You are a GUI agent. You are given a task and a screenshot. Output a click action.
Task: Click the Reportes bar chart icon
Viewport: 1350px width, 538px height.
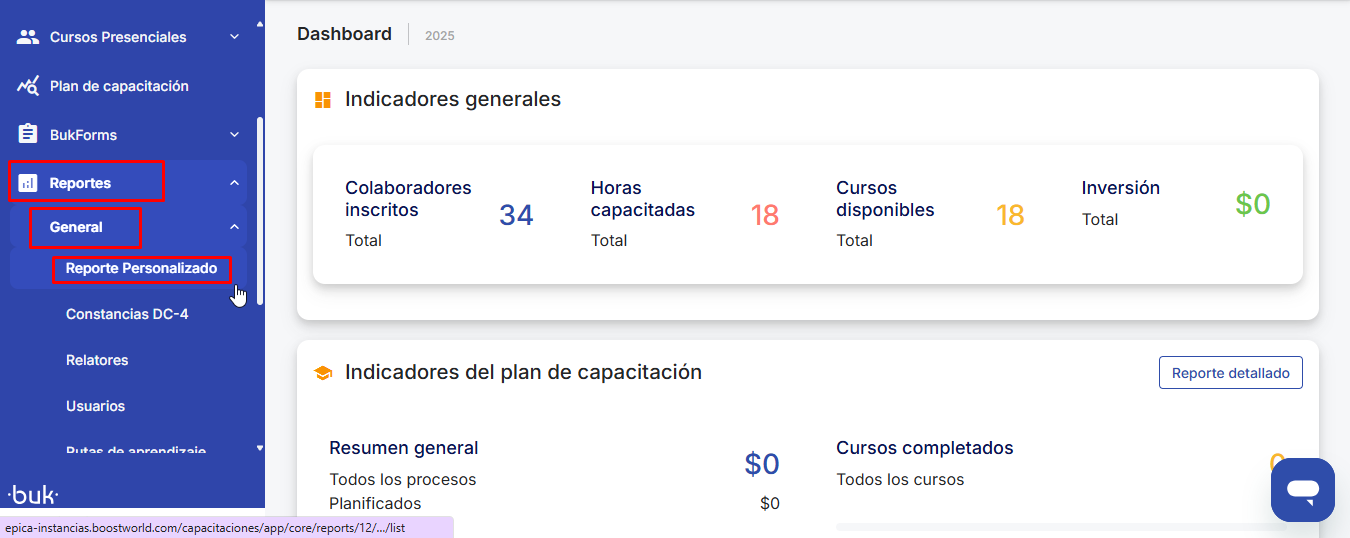click(28, 183)
